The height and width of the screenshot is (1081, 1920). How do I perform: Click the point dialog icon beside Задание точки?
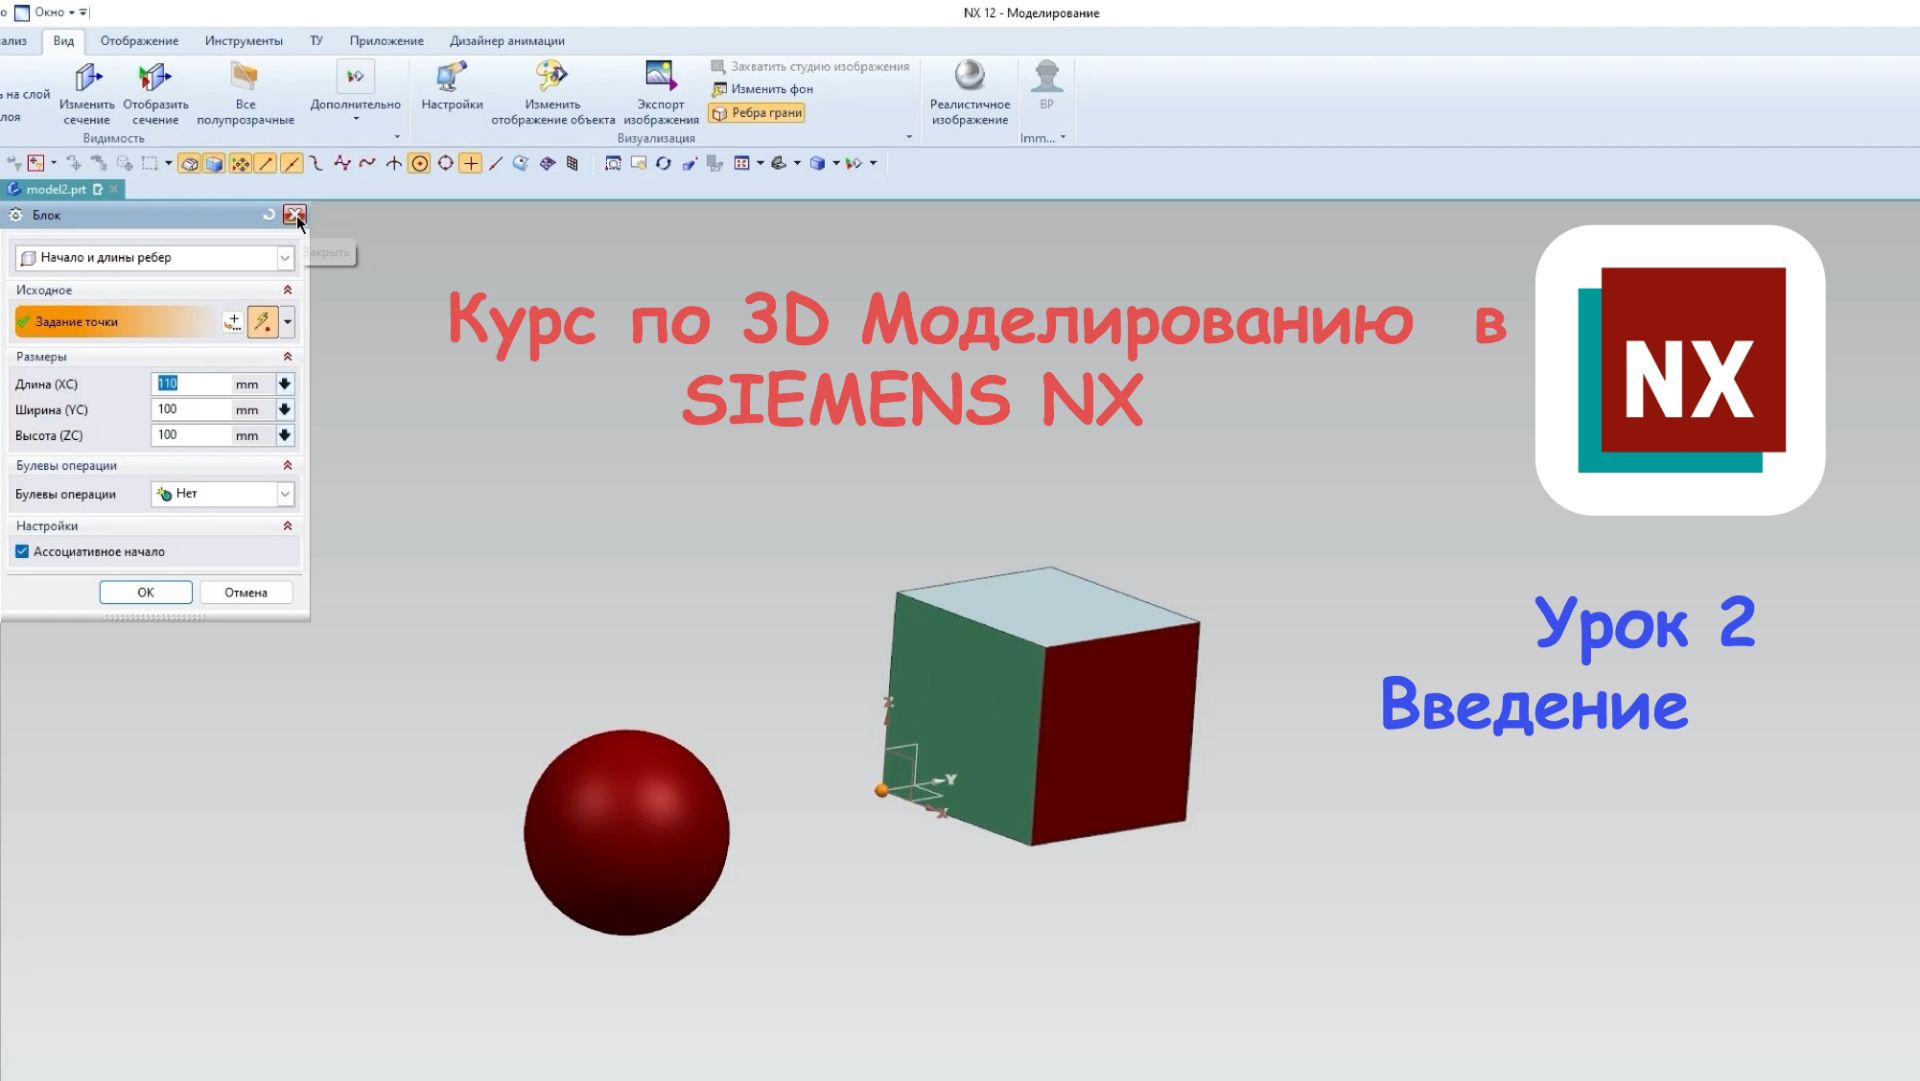pos(233,322)
